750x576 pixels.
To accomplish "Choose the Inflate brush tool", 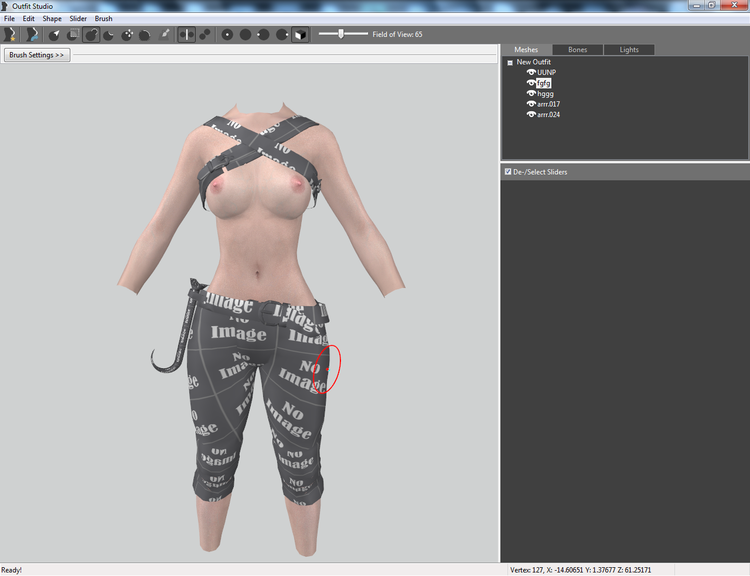I will pos(91,34).
